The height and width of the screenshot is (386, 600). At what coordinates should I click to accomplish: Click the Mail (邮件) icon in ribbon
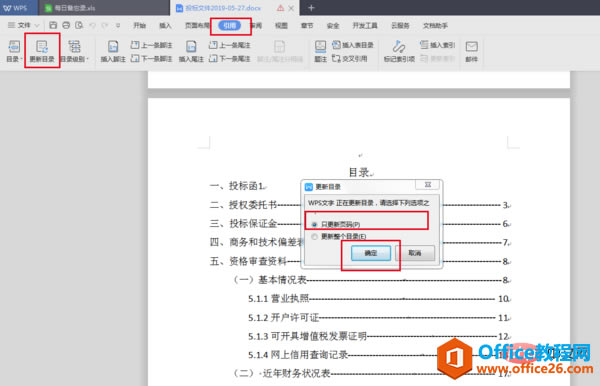coord(471,51)
